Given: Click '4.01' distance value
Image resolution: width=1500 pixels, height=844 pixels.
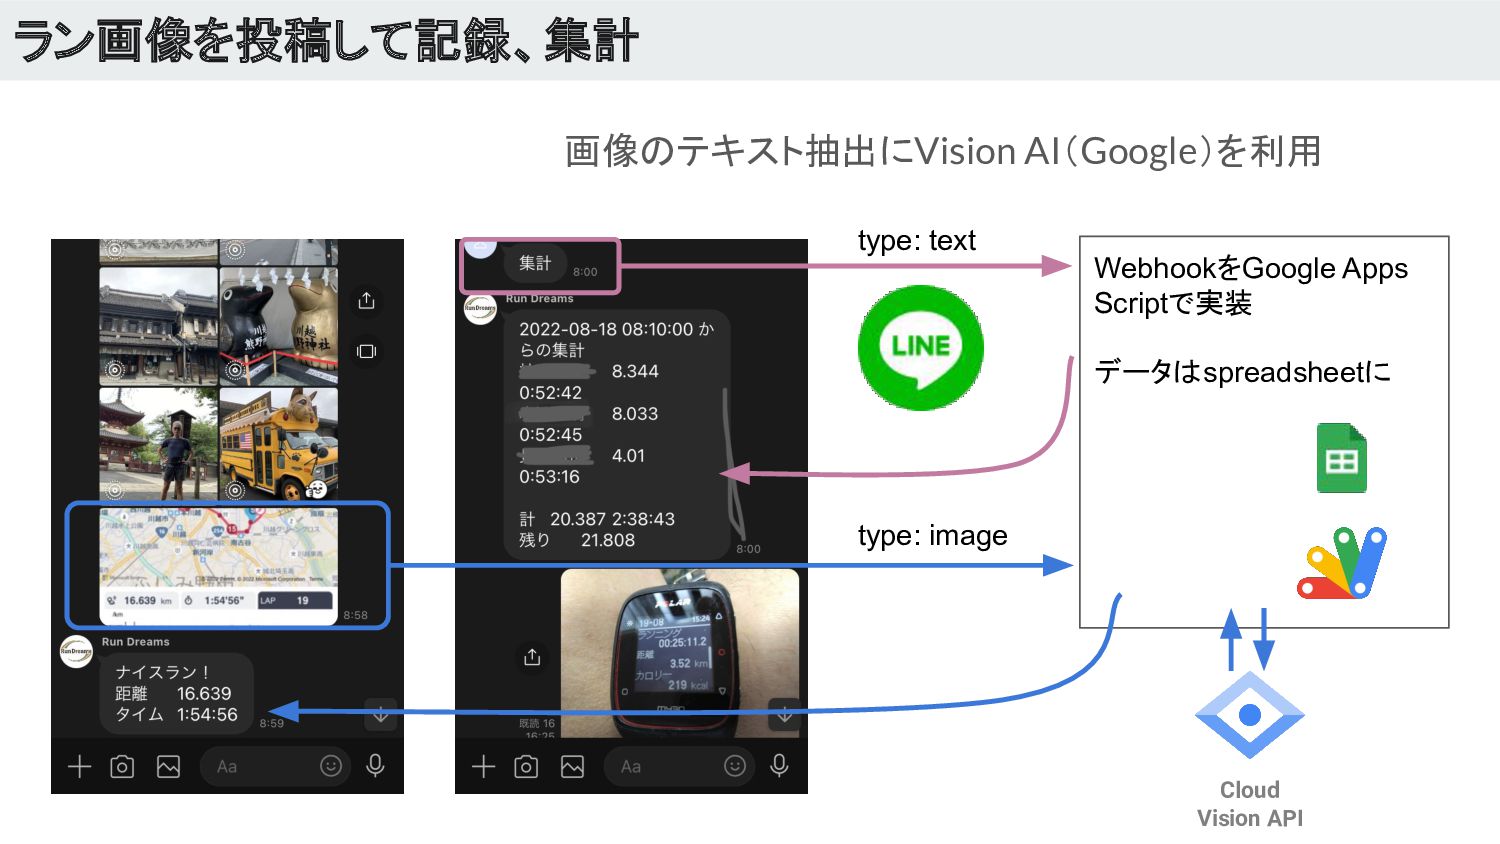Looking at the screenshot, I should click(628, 456).
